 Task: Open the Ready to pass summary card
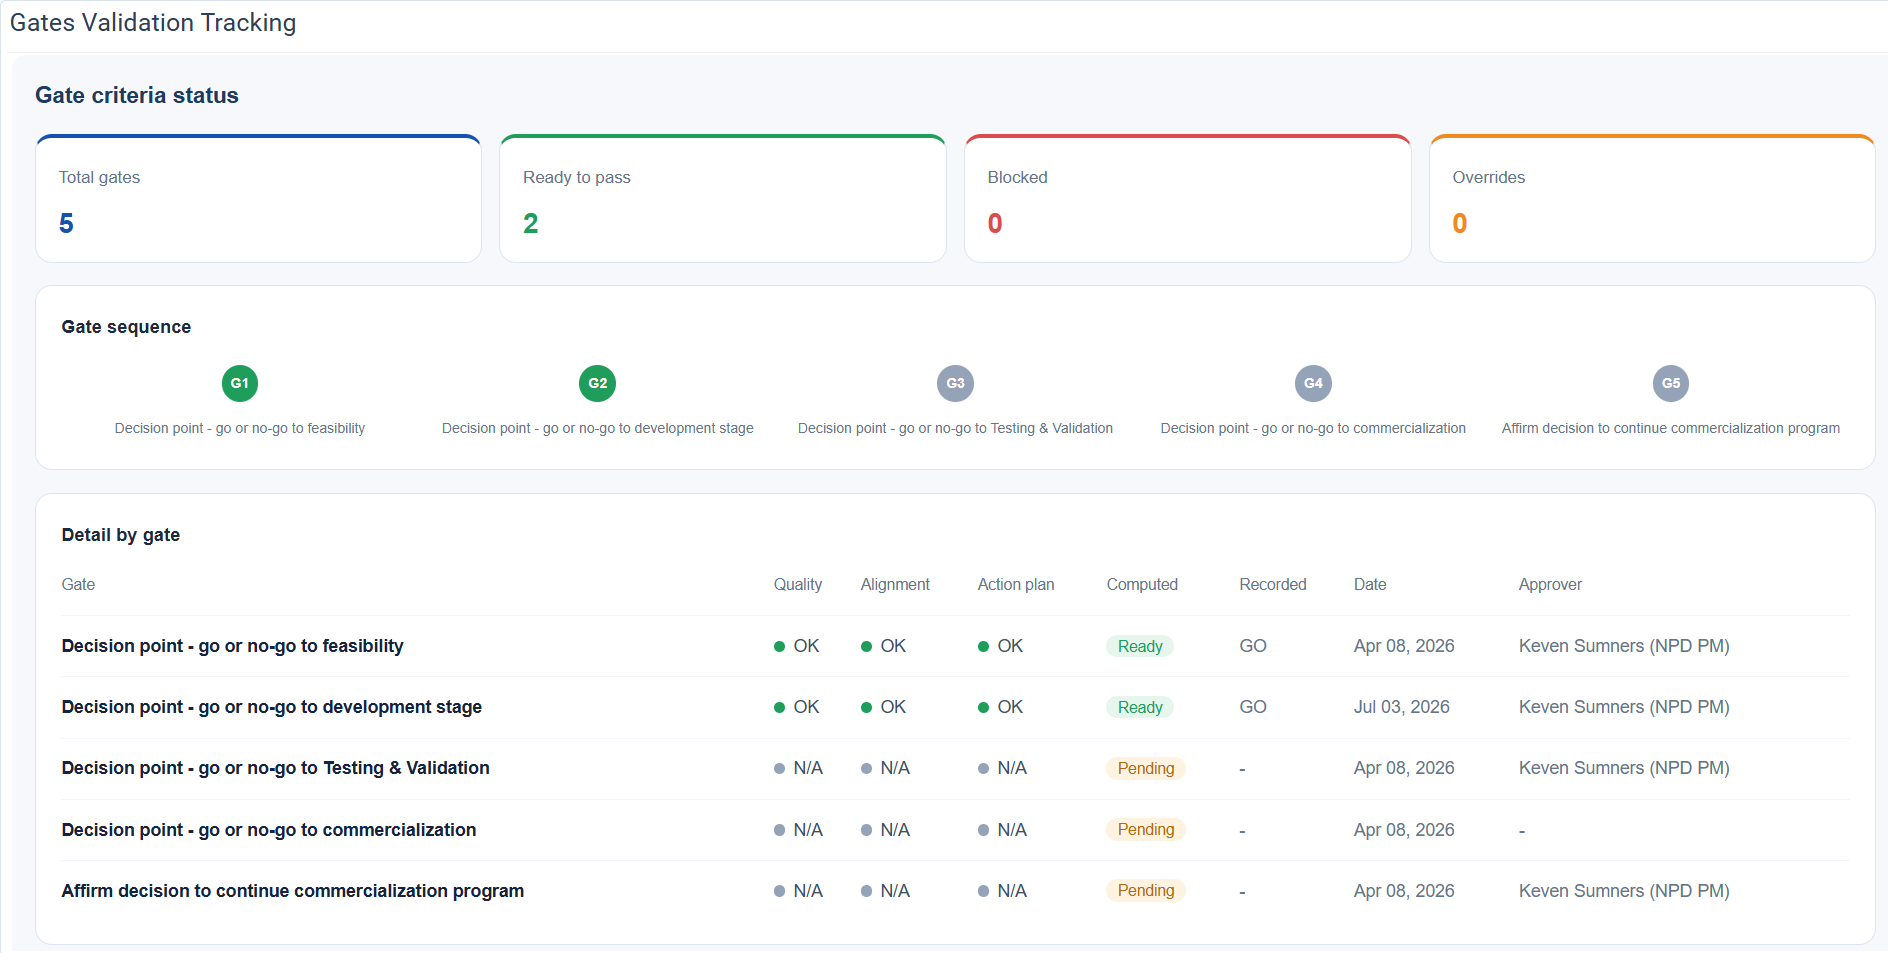click(x=723, y=199)
